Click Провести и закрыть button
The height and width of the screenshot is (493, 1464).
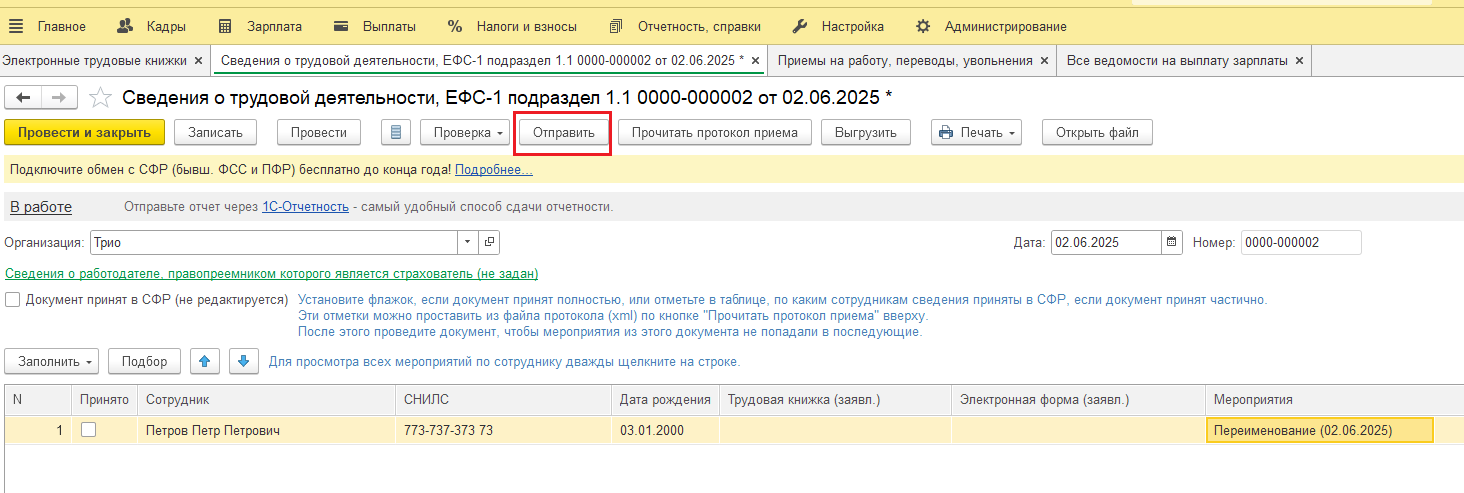(84, 132)
